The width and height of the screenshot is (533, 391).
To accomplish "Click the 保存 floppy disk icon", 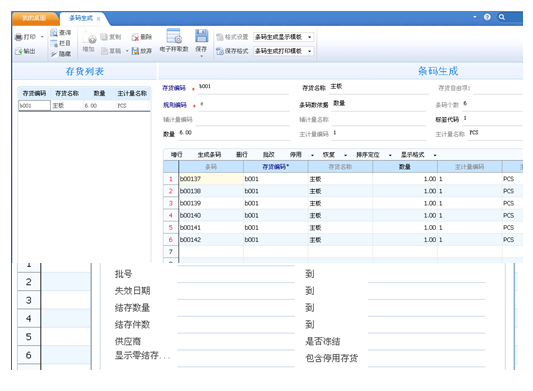I will 201,36.
